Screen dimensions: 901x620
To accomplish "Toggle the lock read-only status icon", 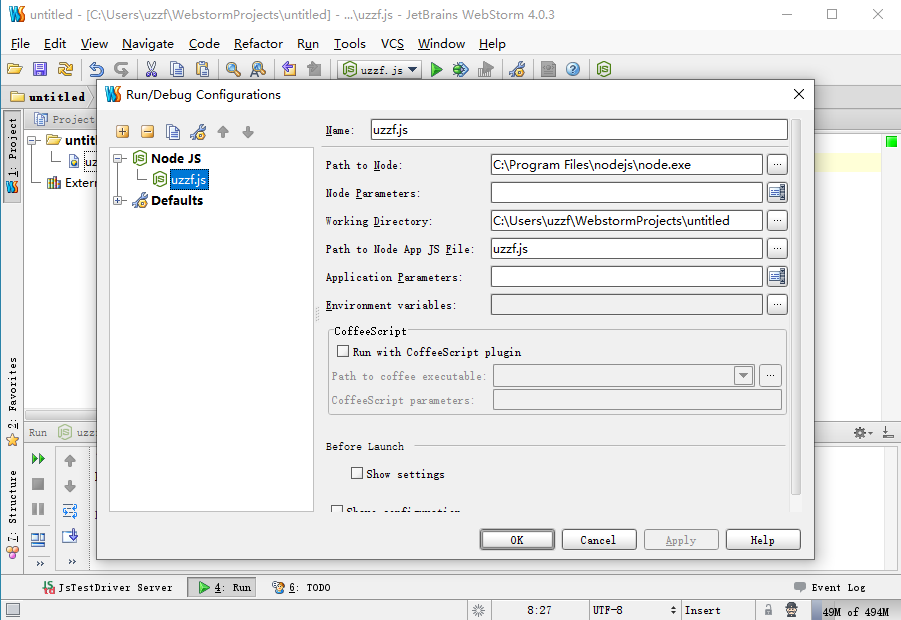I will click(768, 610).
